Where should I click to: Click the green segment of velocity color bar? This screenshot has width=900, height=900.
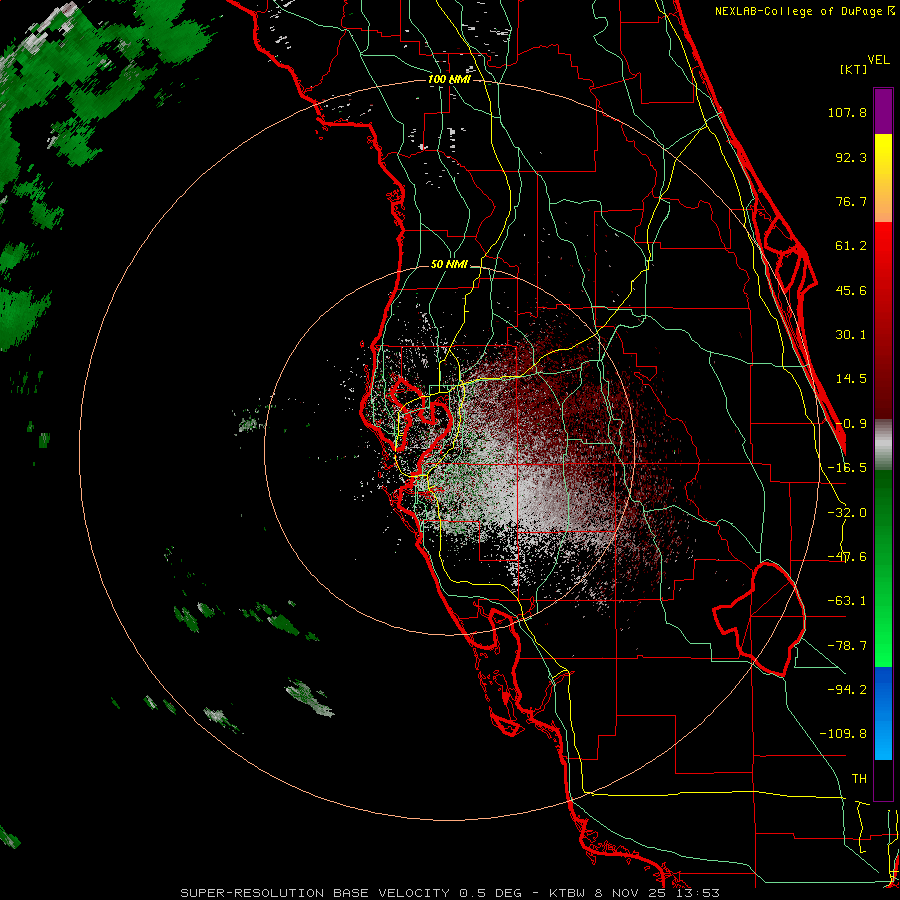(x=883, y=568)
